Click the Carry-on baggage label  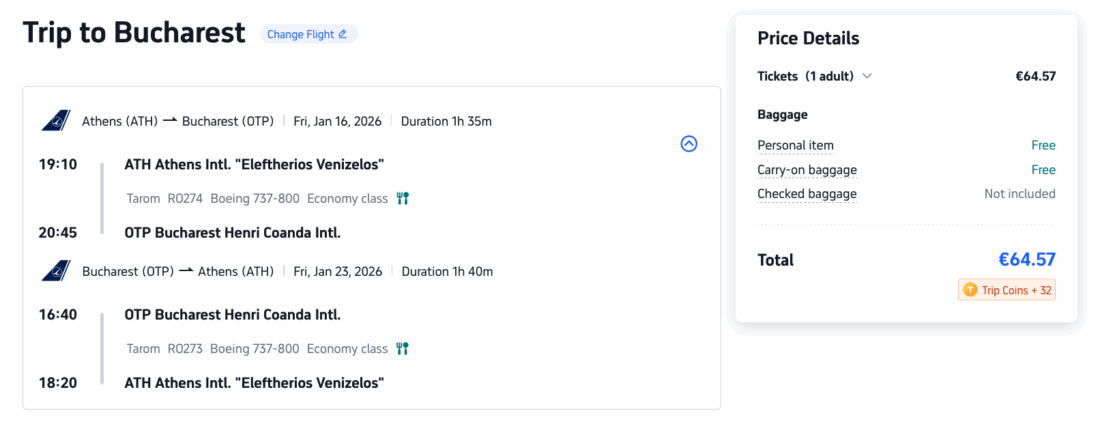806,170
